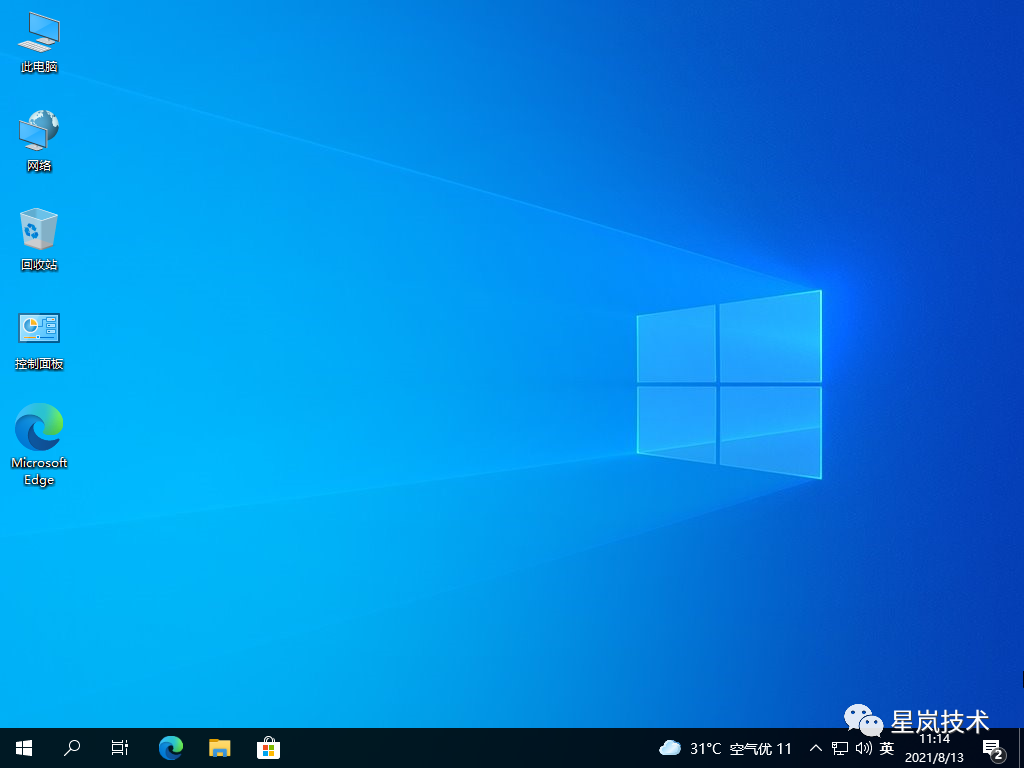This screenshot has width=1024, height=768.
Task: Launch Edge from the taskbar
Action: pos(170,747)
